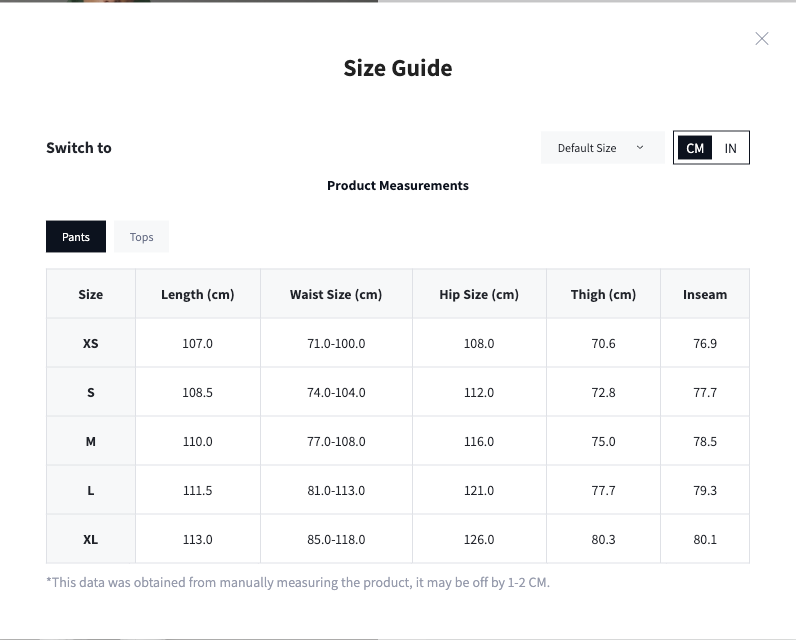Click the XL size row label
The image size is (796, 640).
point(91,539)
